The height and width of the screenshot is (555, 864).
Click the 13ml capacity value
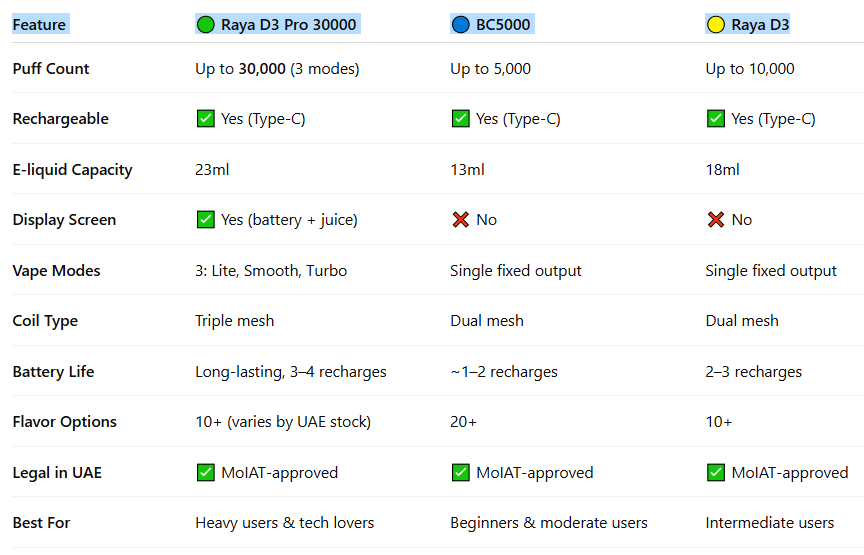pos(467,170)
